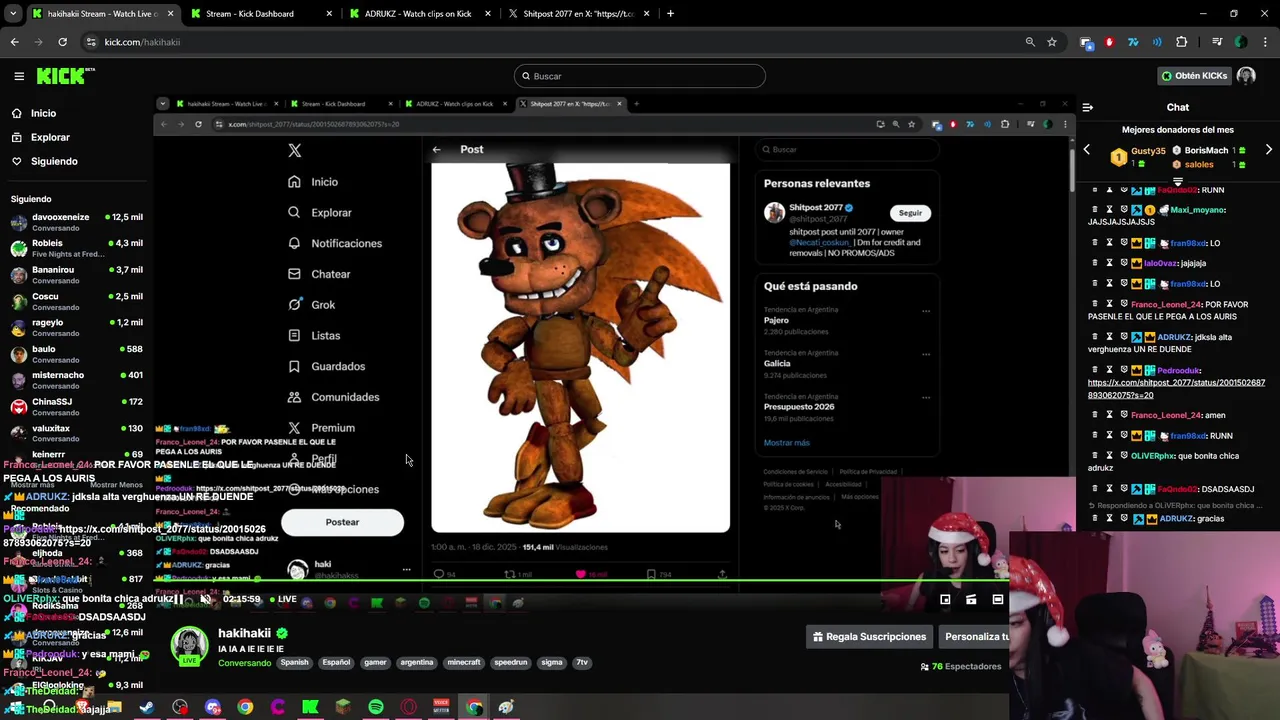
Task: Open Siguiendo in Kick sidebar
Action: tap(54, 161)
